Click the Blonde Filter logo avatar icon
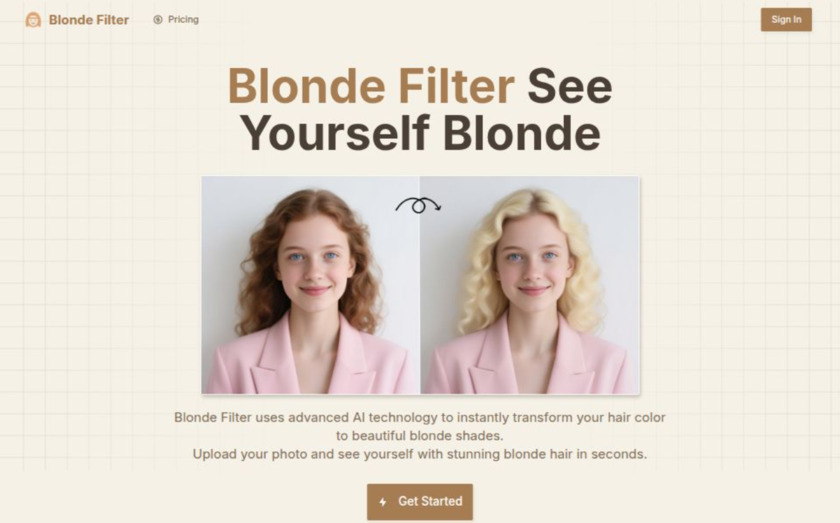Screen dimensions: 840x523 pos(33,20)
